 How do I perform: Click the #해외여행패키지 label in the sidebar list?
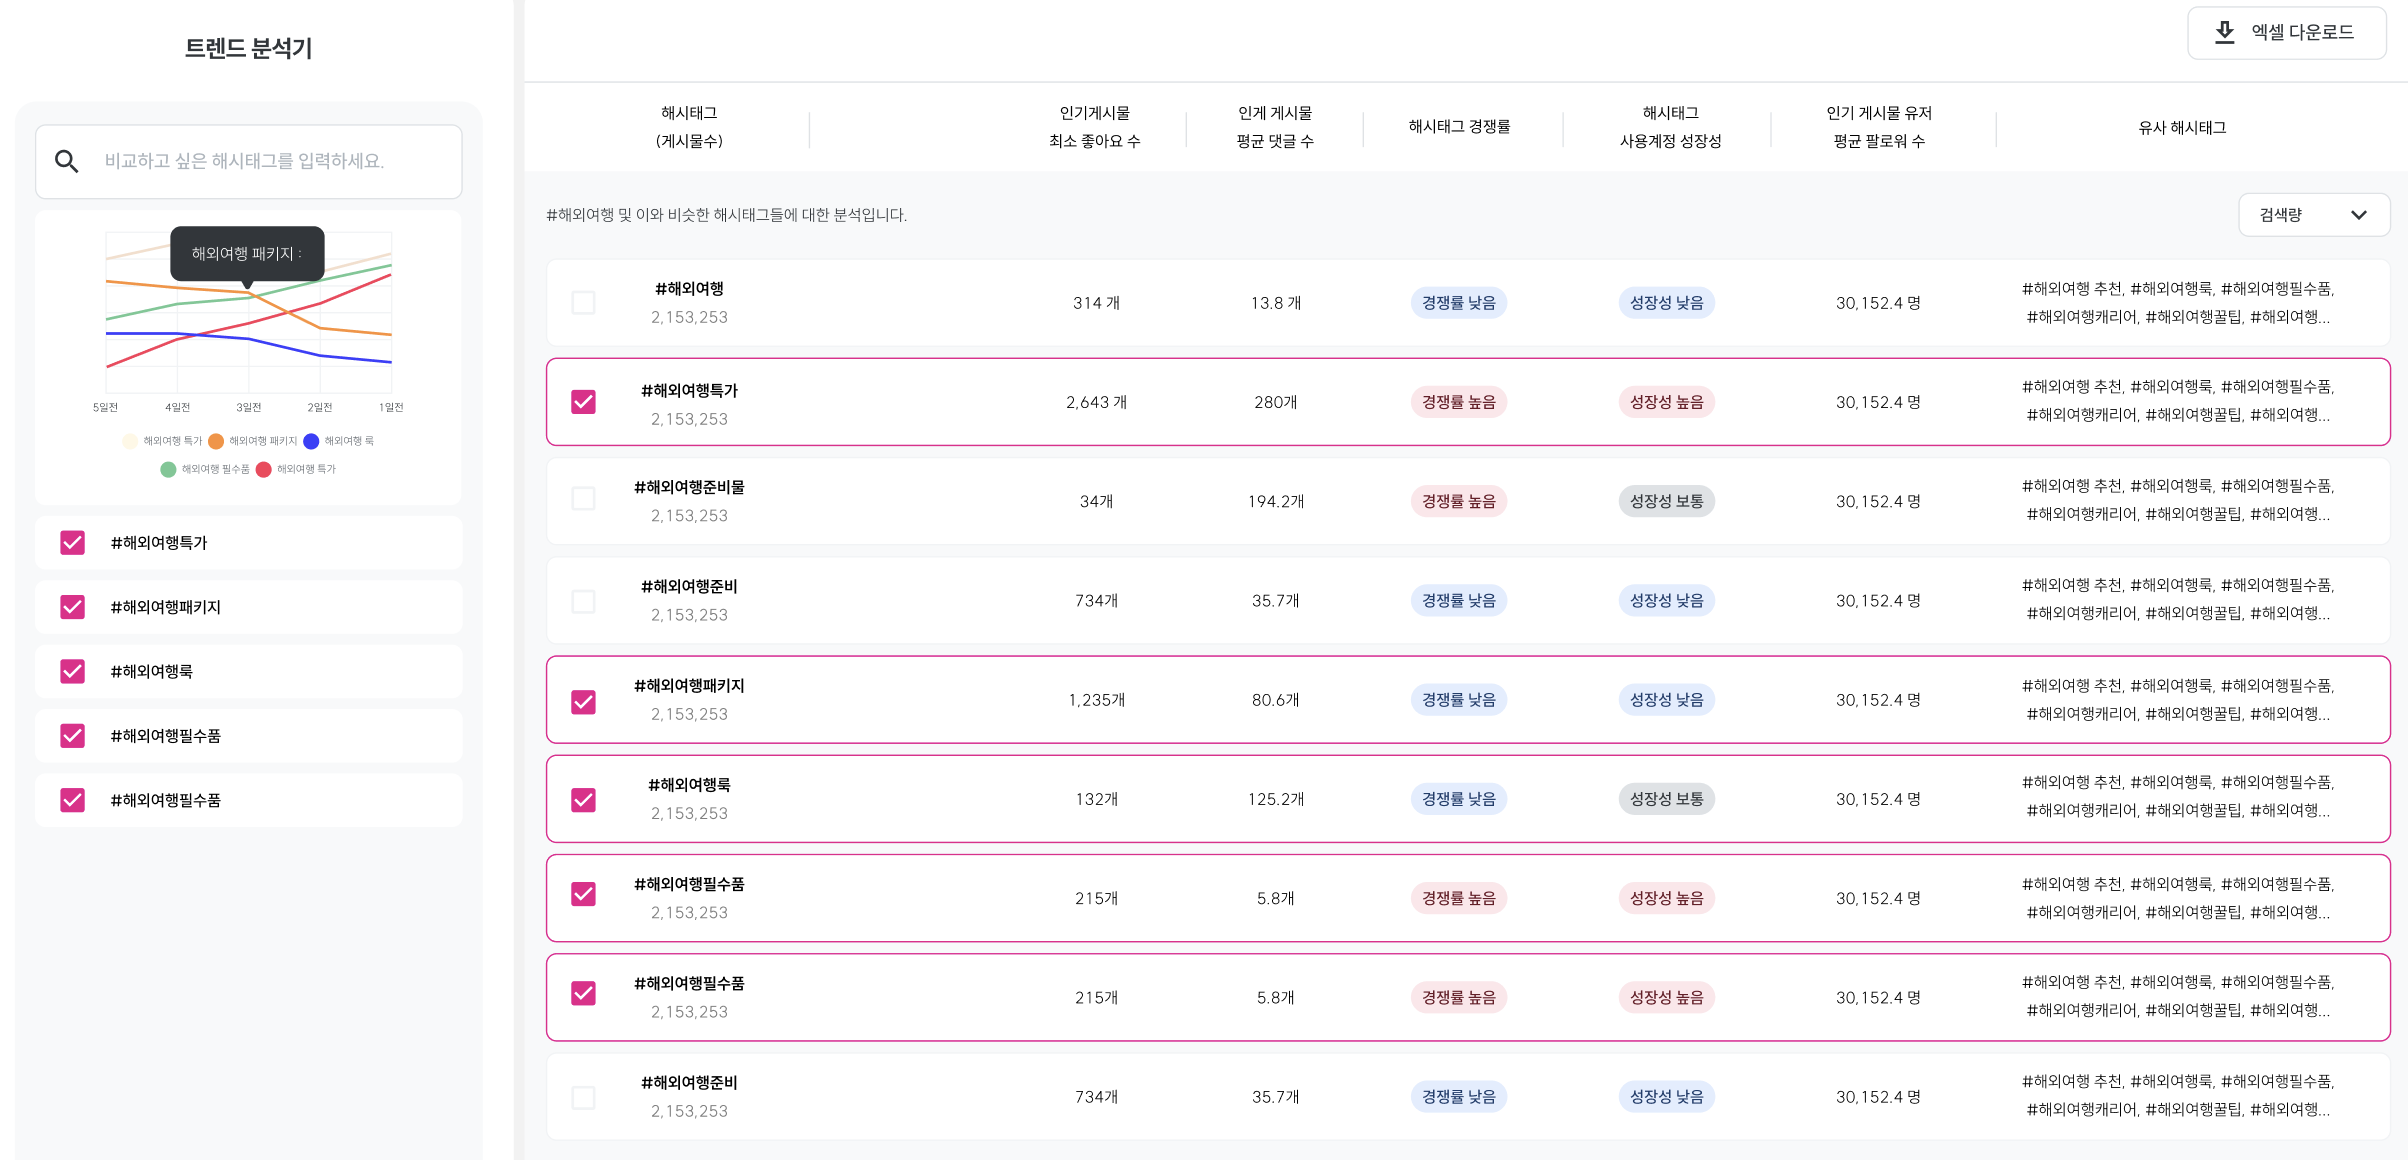pyautogui.click(x=166, y=607)
